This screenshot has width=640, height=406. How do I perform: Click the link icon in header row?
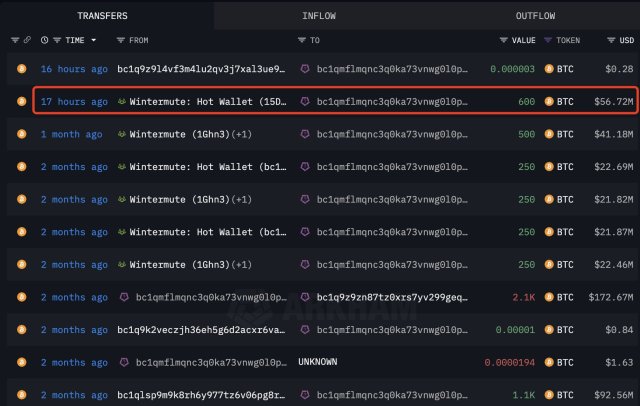28,40
